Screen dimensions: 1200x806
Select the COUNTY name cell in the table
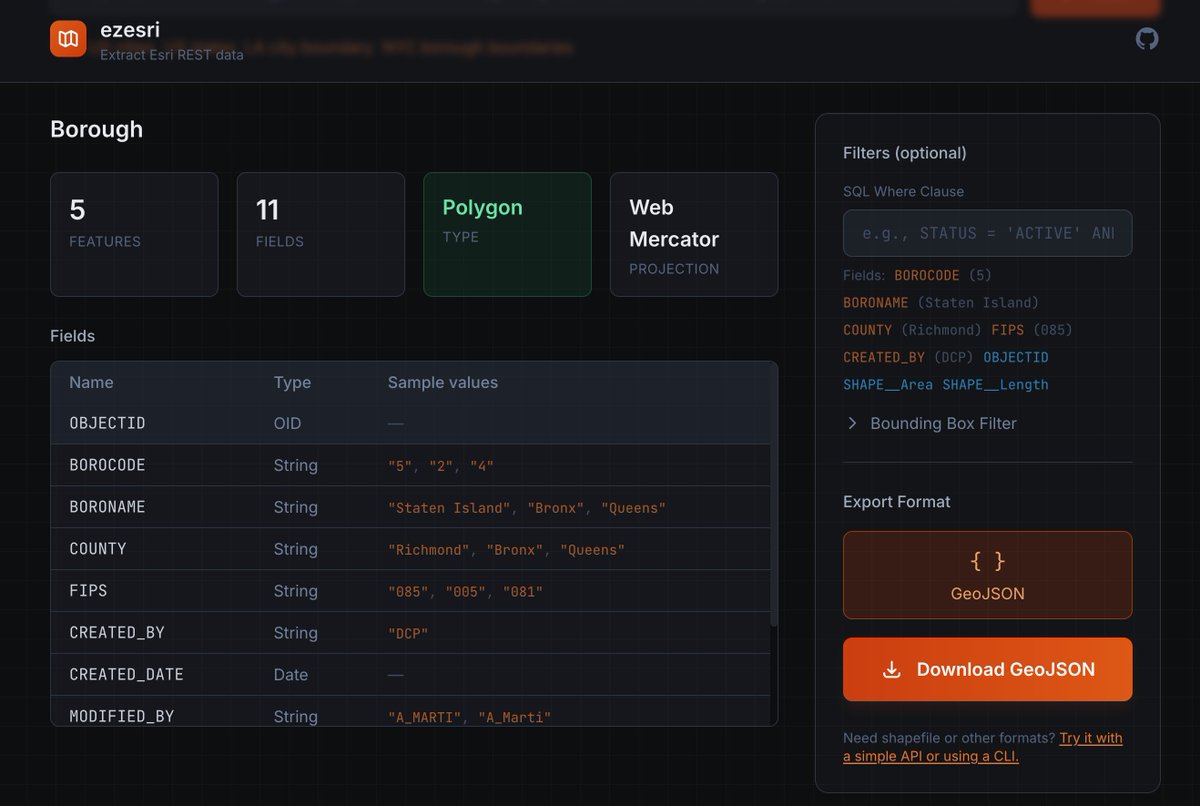[98, 549]
